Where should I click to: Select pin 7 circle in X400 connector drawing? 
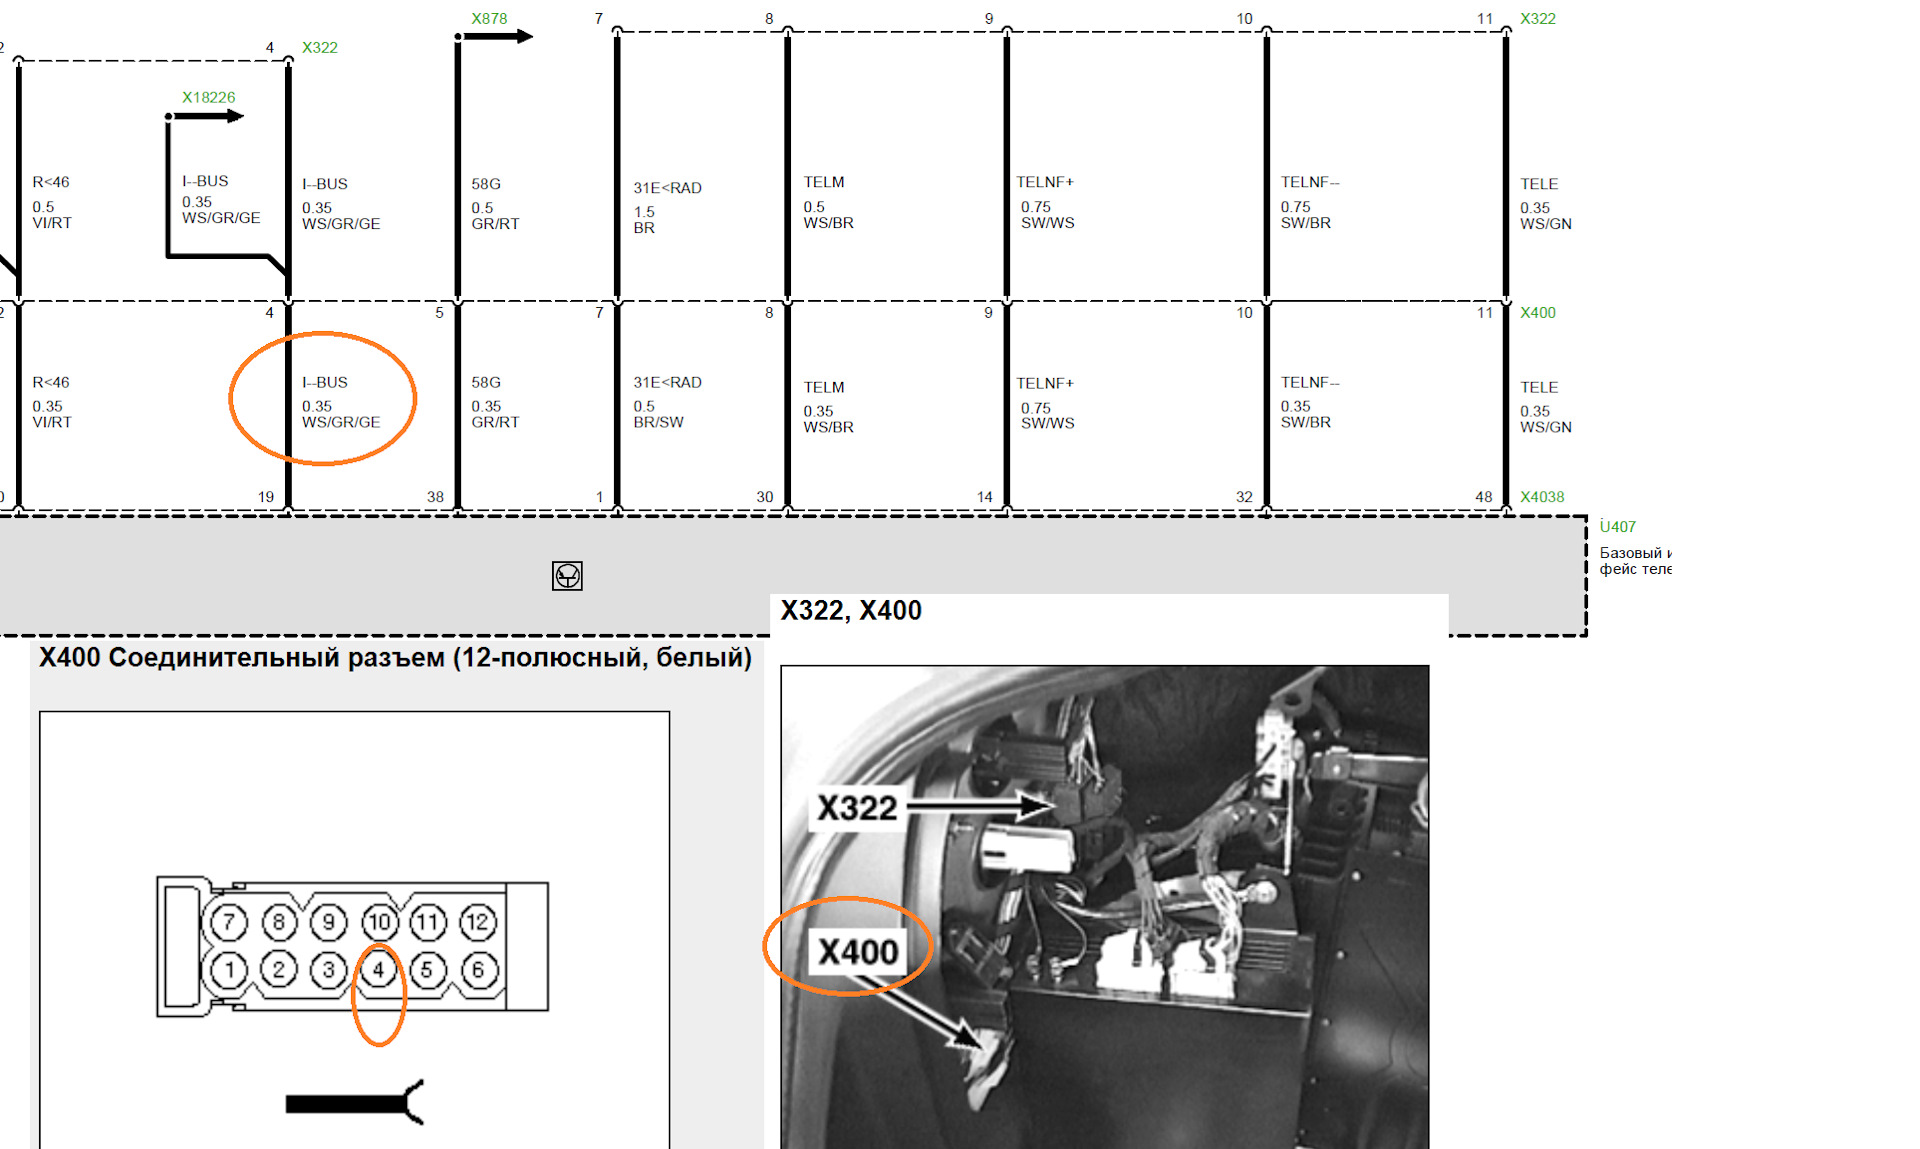(x=229, y=922)
